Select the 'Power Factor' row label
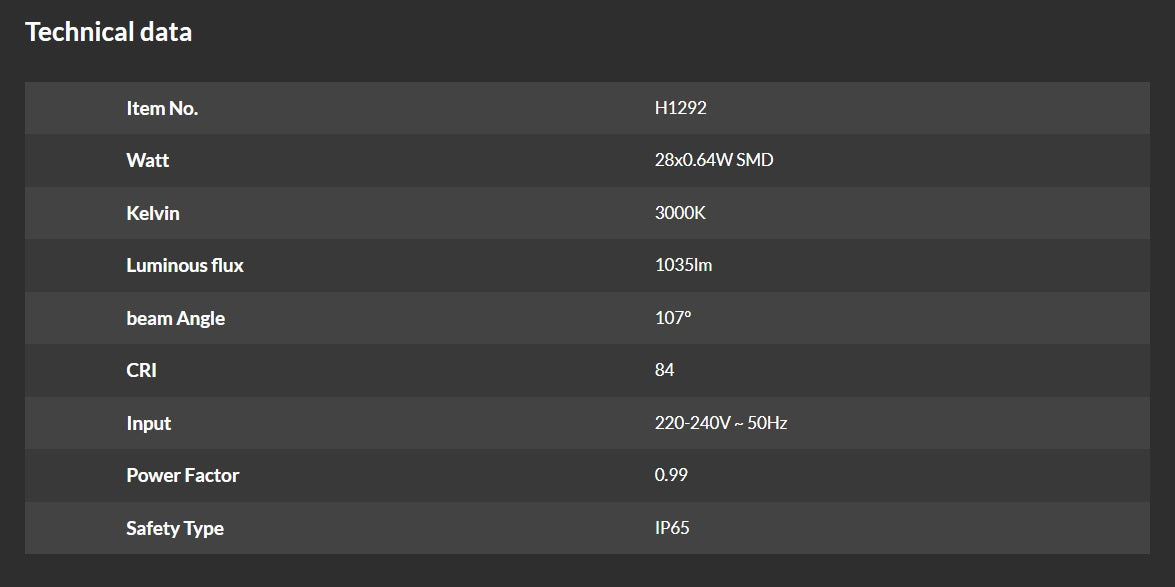This screenshot has width=1175, height=587. tap(182, 475)
